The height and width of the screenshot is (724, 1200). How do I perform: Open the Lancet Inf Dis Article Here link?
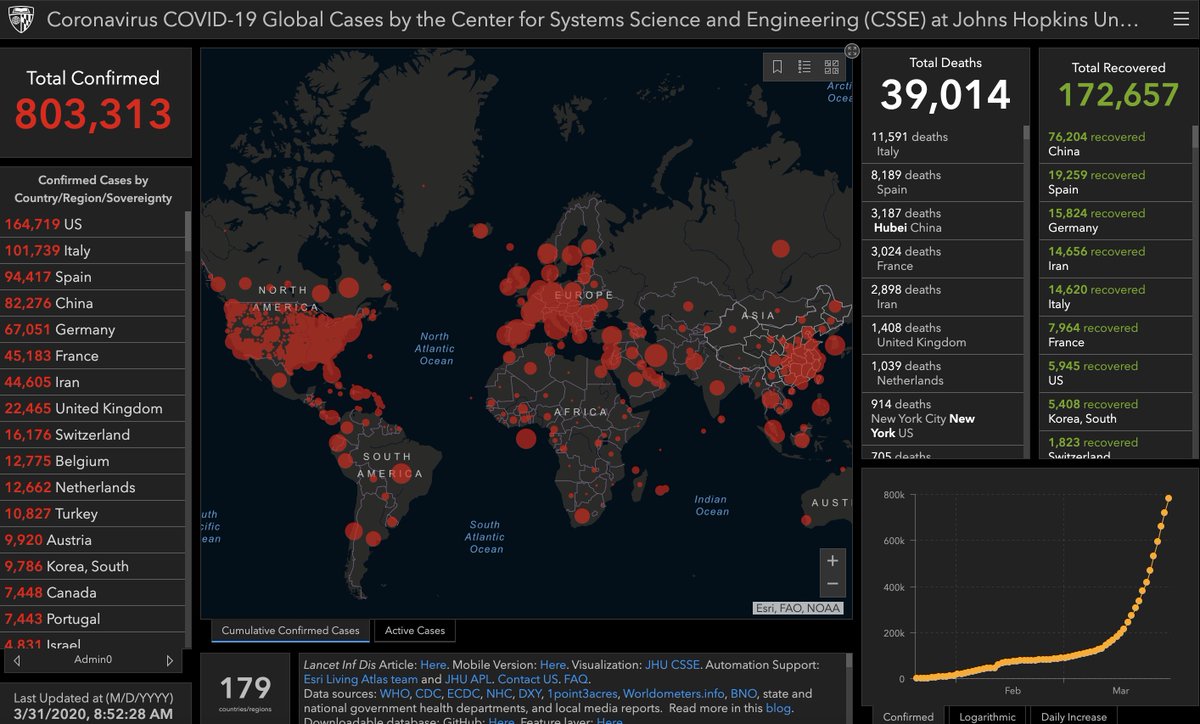click(x=433, y=664)
